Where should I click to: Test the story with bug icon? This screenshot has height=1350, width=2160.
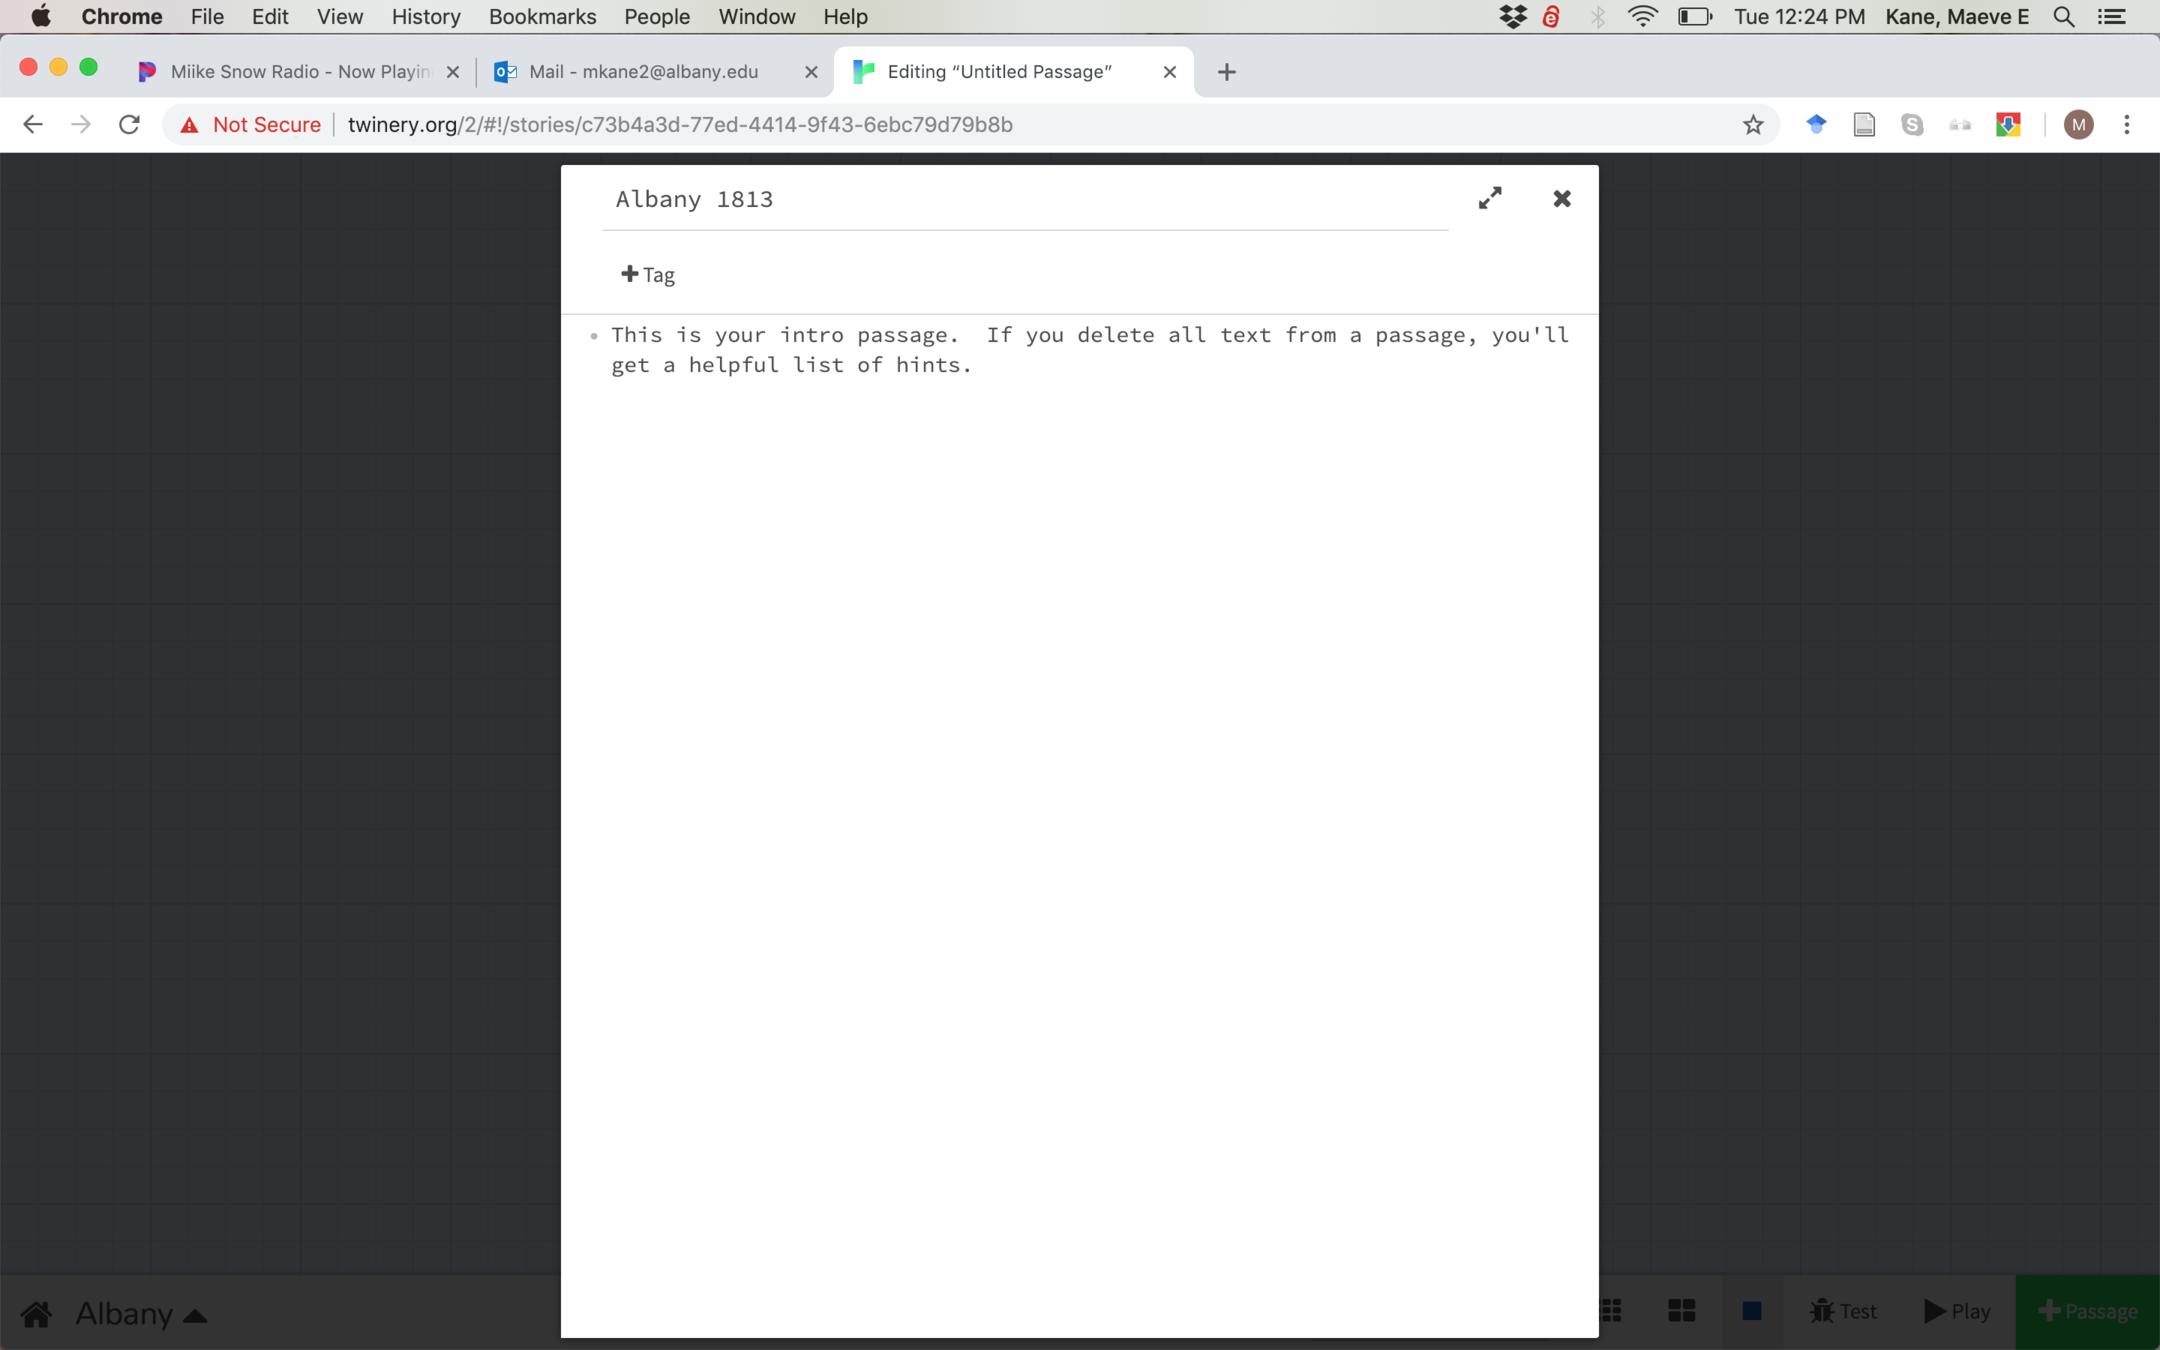click(x=1842, y=1310)
